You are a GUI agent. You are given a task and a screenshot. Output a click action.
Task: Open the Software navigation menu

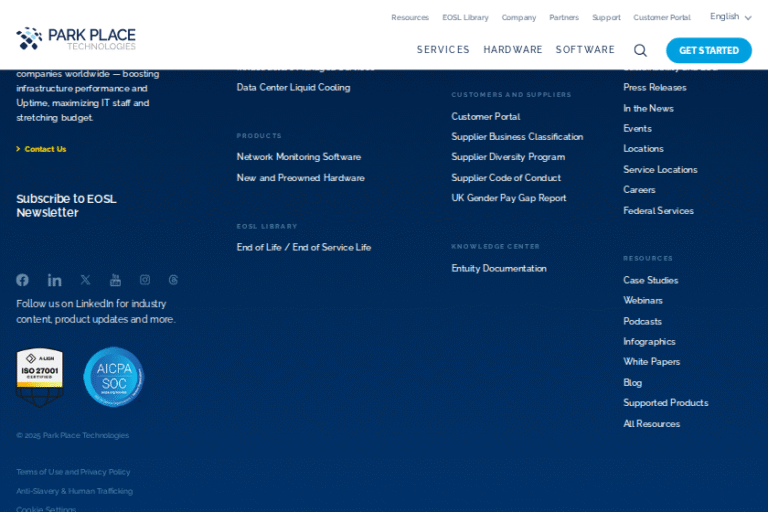(x=585, y=50)
